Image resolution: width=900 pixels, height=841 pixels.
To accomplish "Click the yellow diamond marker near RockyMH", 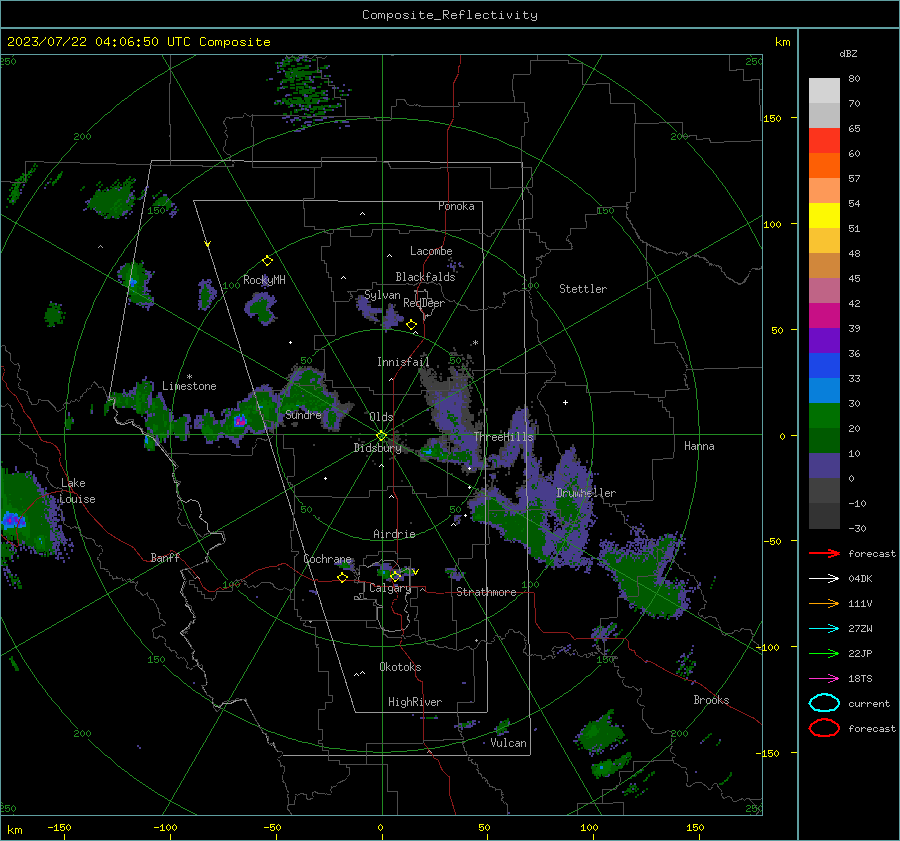I will [x=267, y=261].
